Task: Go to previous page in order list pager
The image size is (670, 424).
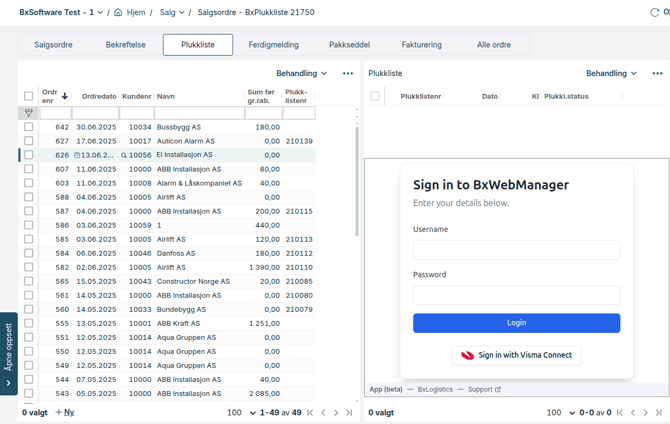Action: pos(323,412)
